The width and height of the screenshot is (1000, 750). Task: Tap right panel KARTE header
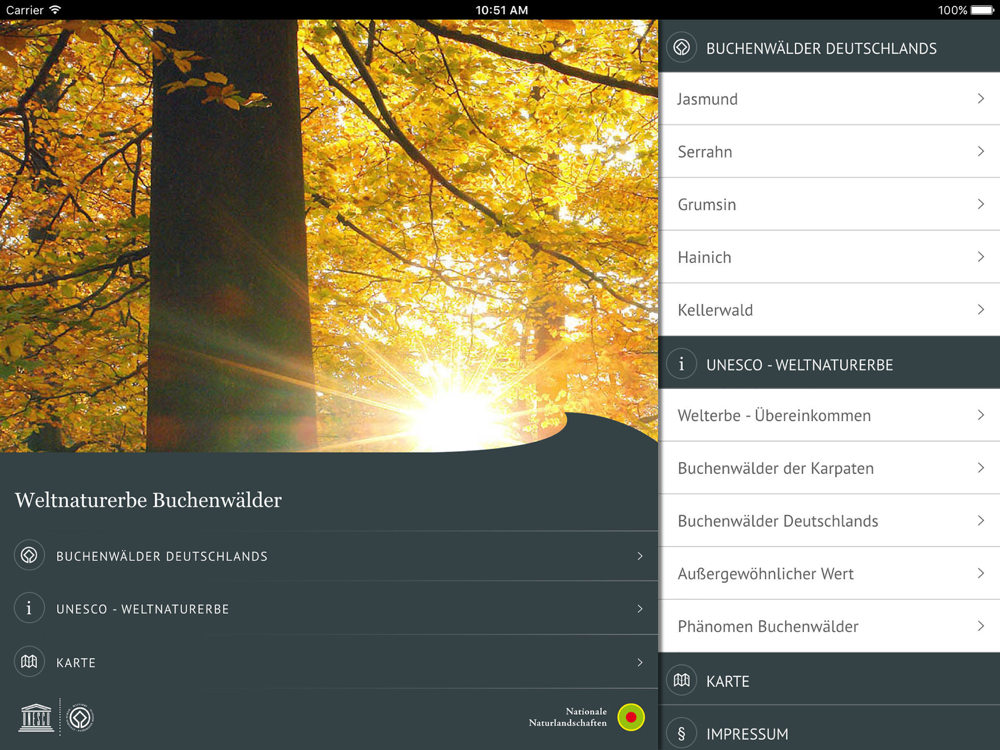pyautogui.click(x=829, y=679)
